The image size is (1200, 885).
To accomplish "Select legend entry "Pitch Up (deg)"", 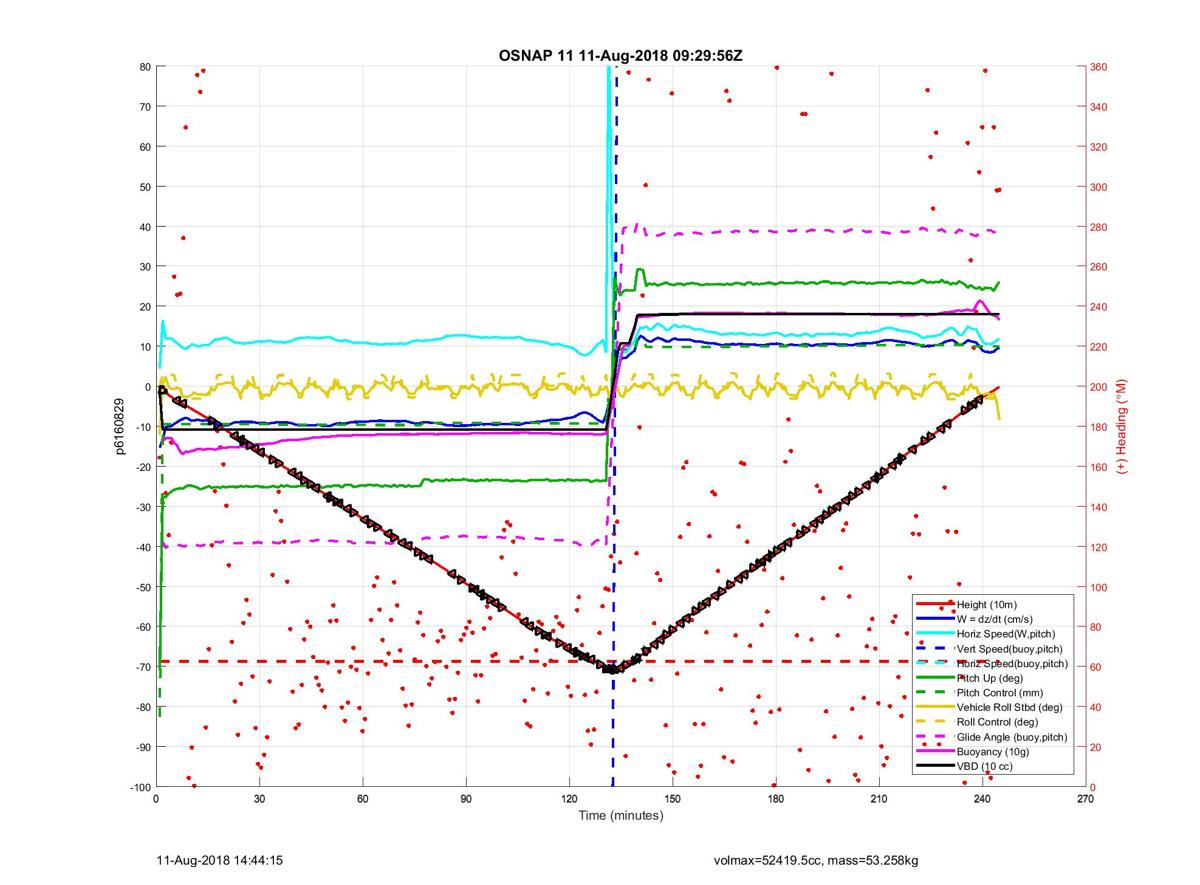I will click(990, 678).
